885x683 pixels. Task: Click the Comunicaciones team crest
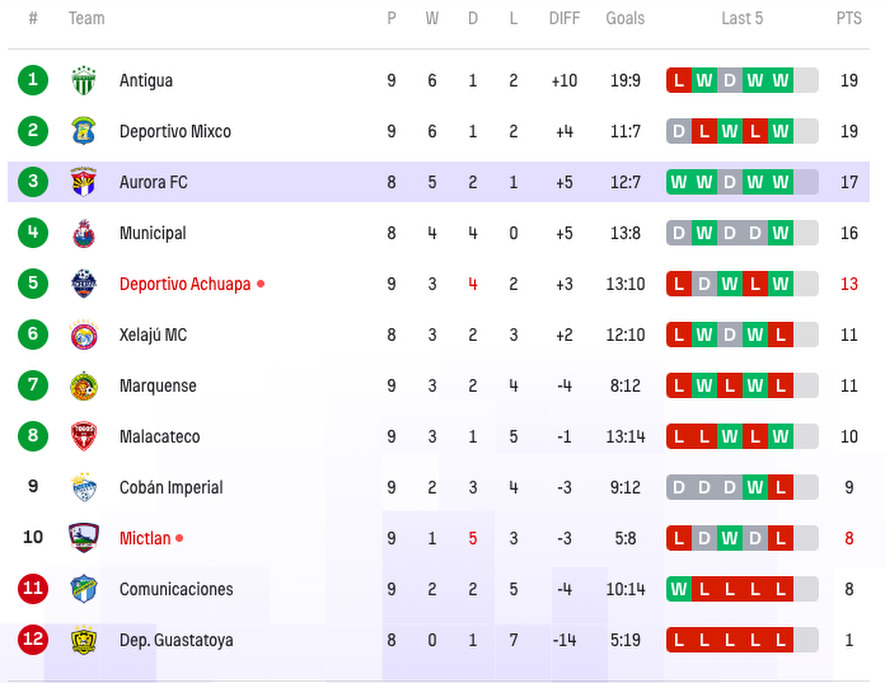84,589
